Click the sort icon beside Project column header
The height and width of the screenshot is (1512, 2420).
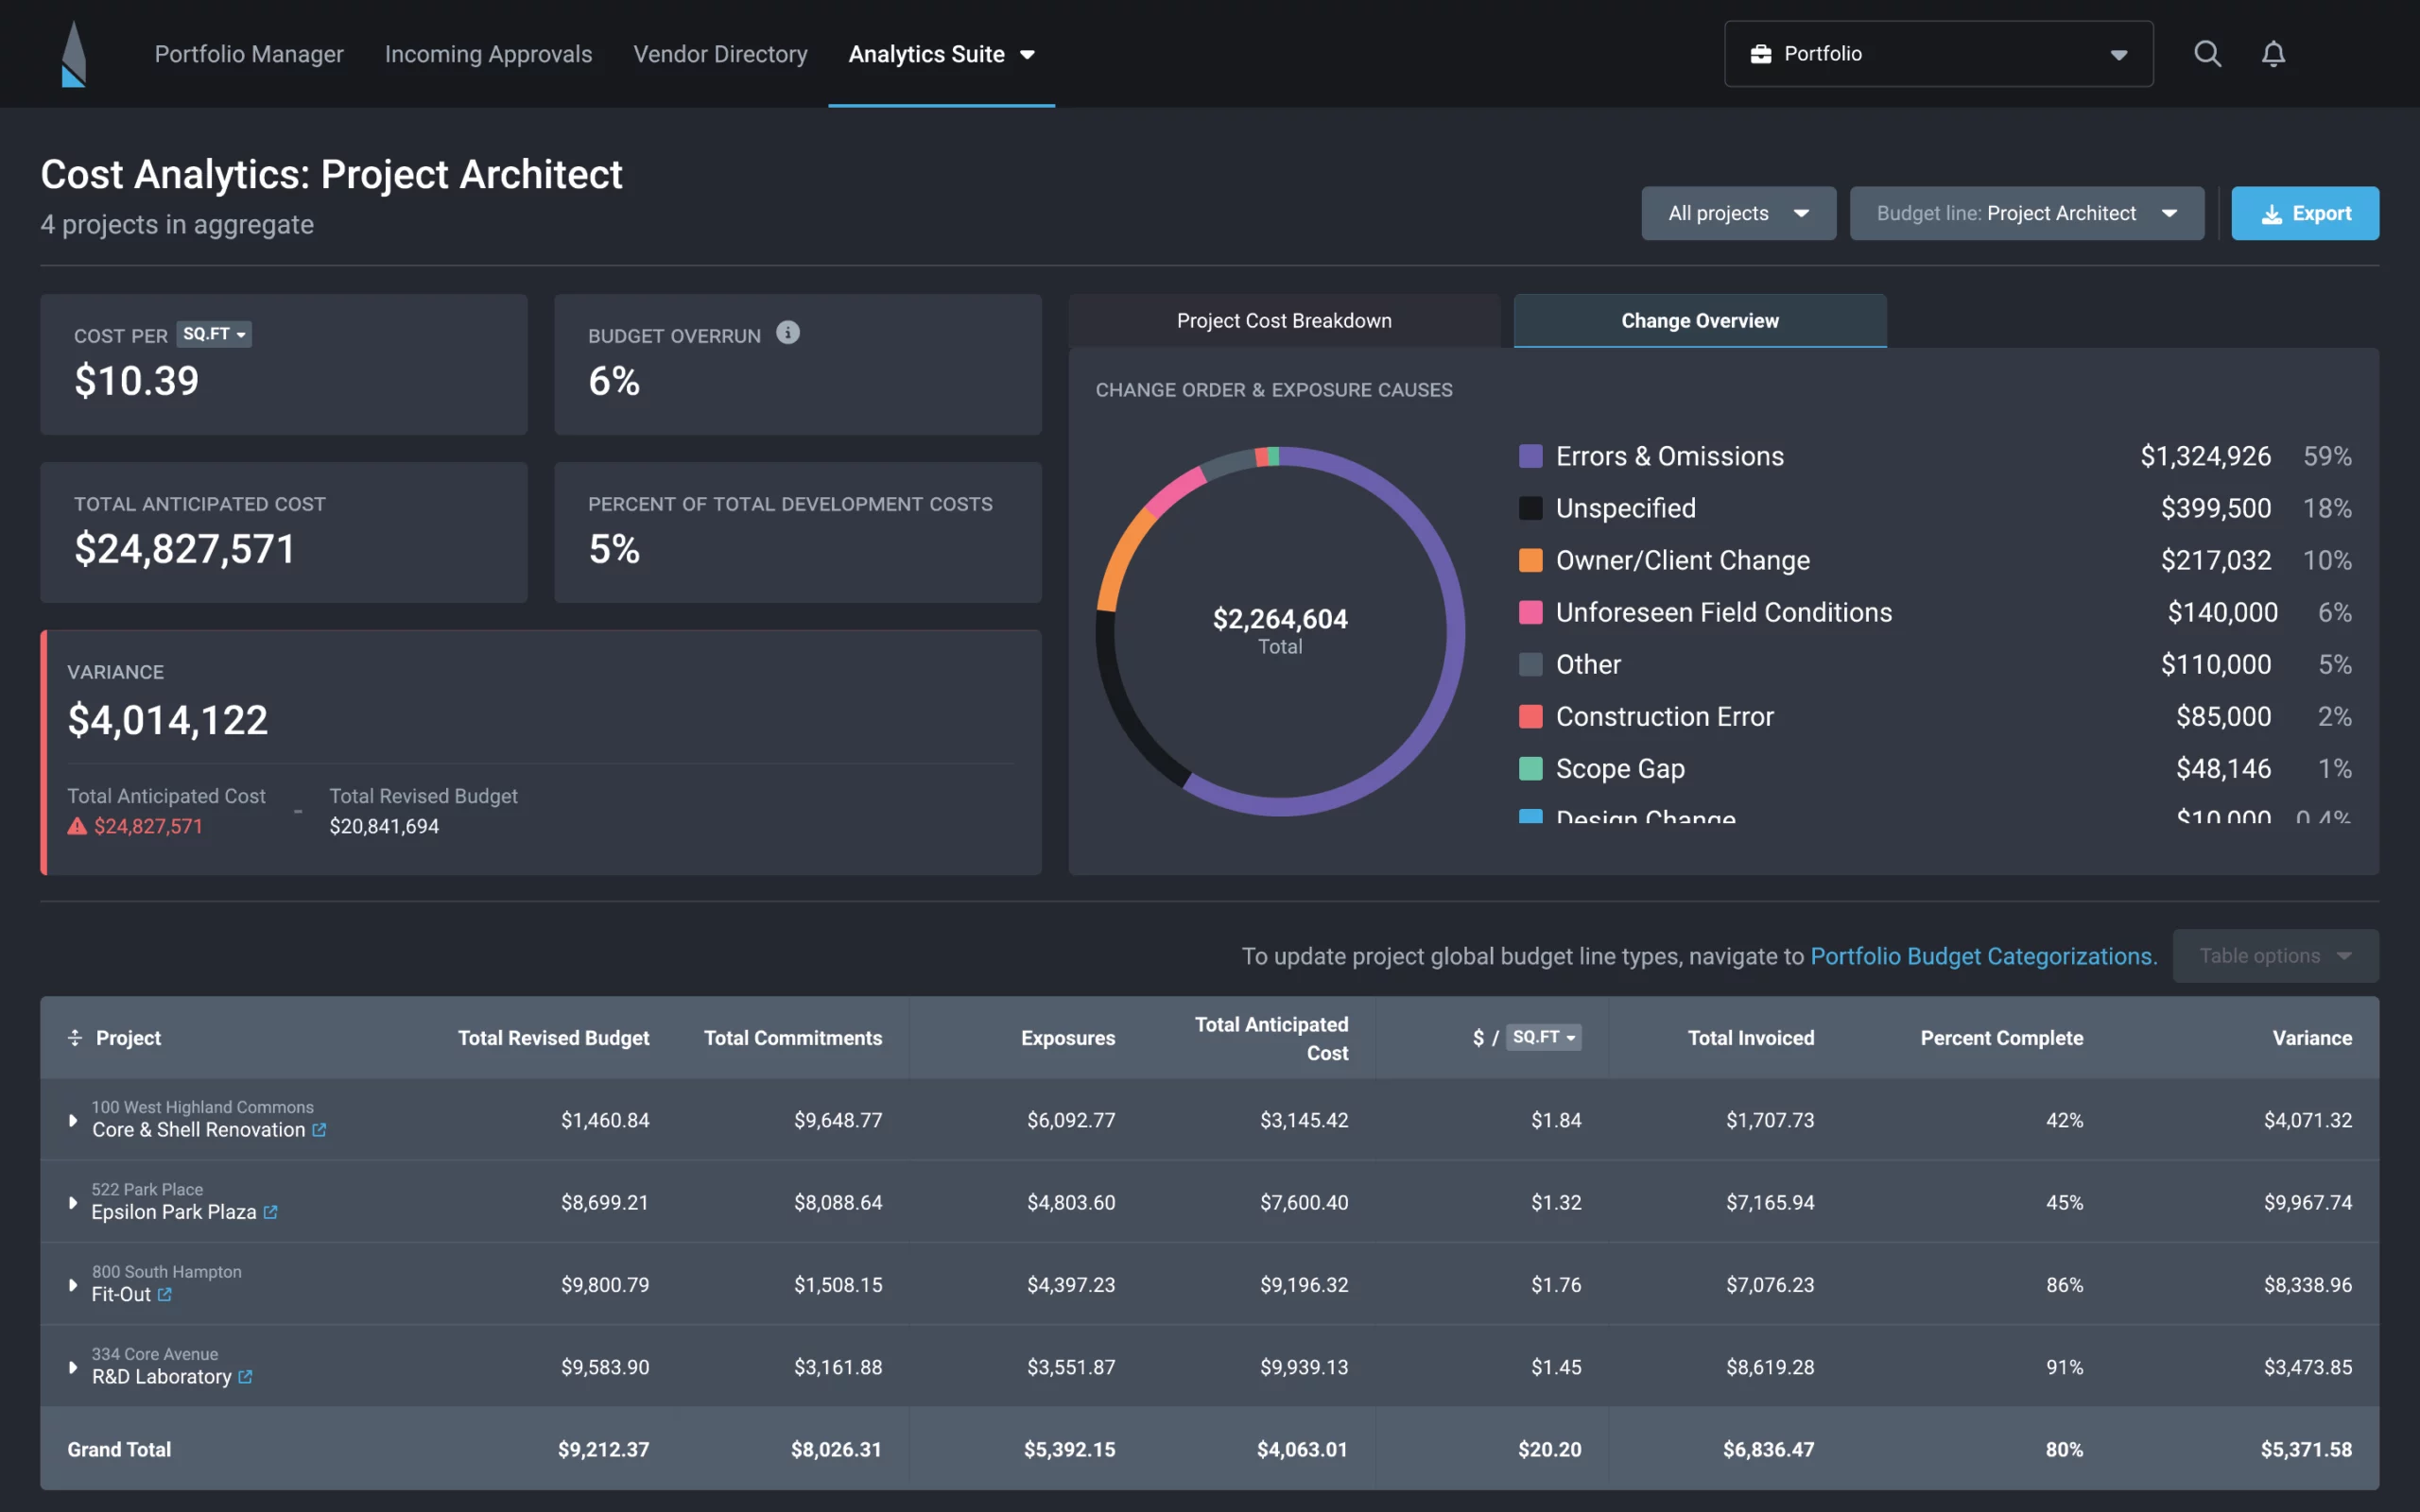click(76, 1038)
